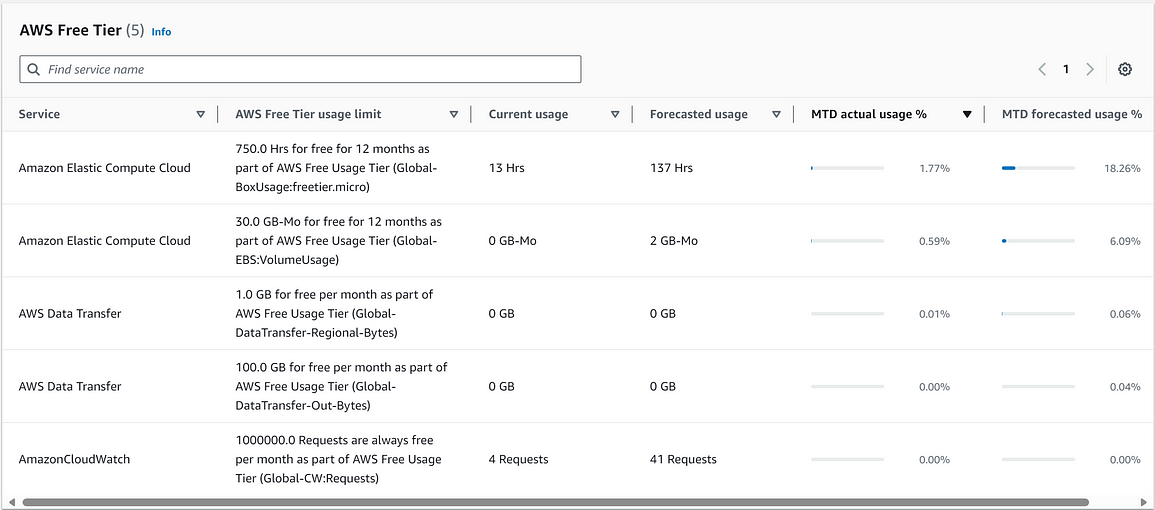Click the 41 Requests forecasted usage value
1155x510 pixels.
[x=683, y=459]
